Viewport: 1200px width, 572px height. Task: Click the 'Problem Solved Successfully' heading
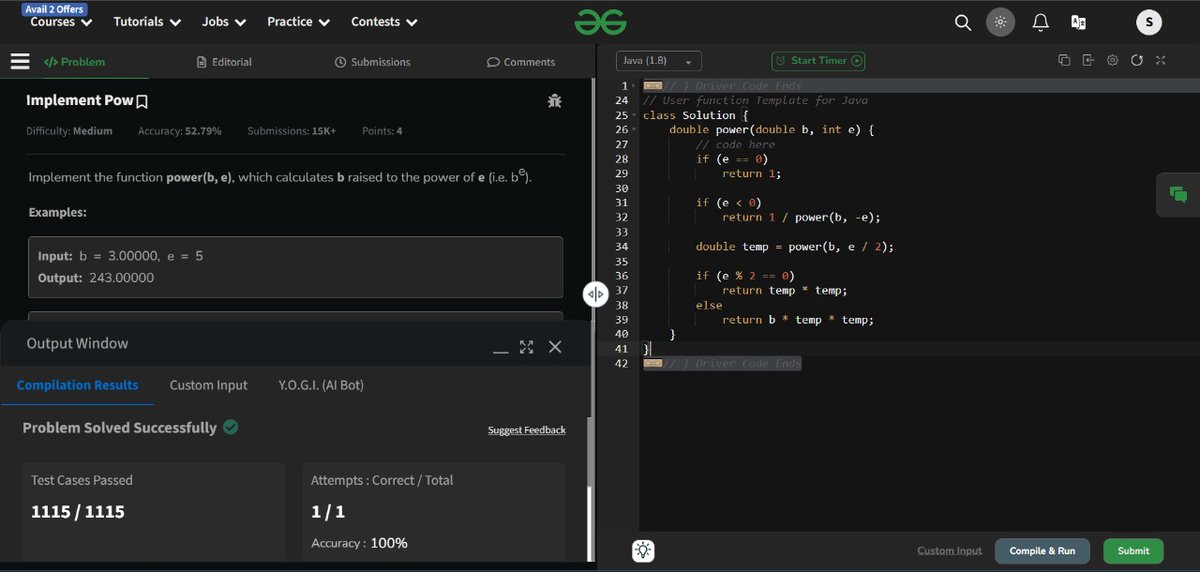[119, 427]
